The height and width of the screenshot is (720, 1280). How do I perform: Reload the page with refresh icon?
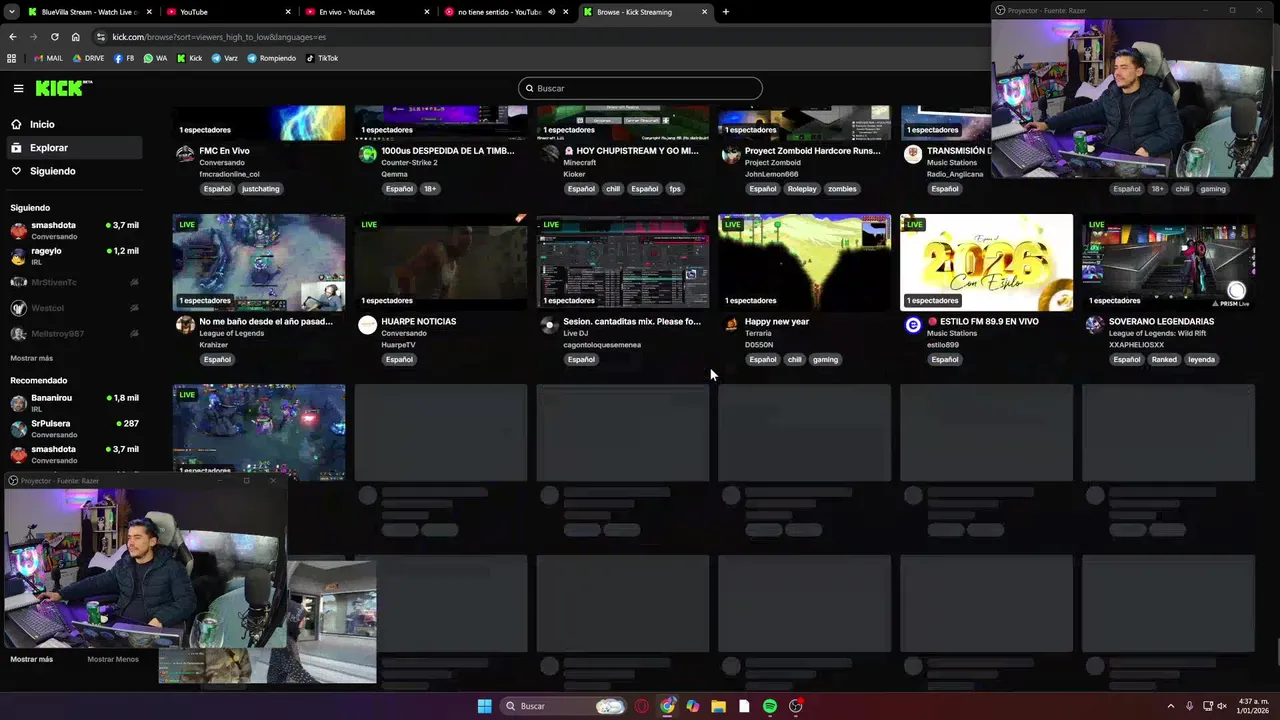(x=54, y=37)
